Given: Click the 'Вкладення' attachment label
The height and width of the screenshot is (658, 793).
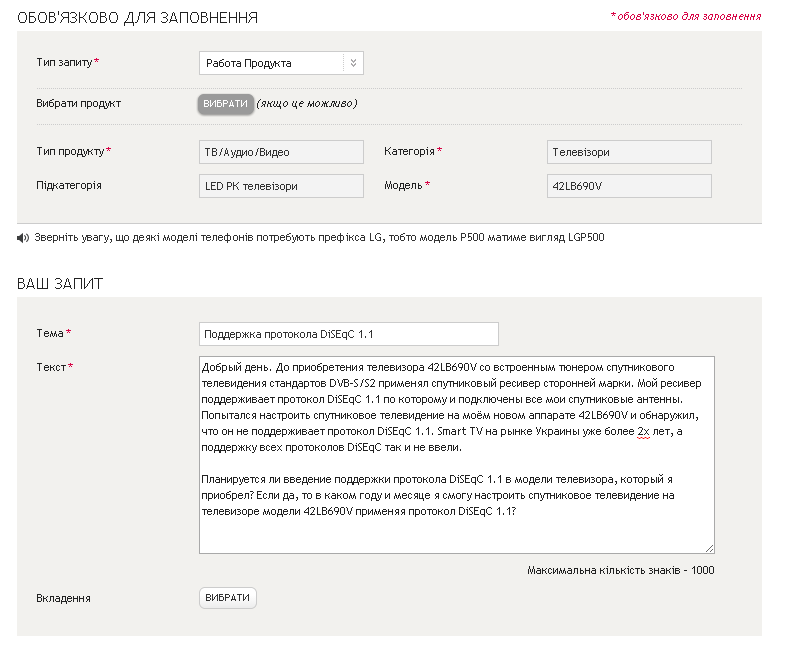Looking at the screenshot, I should (x=63, y=598).
